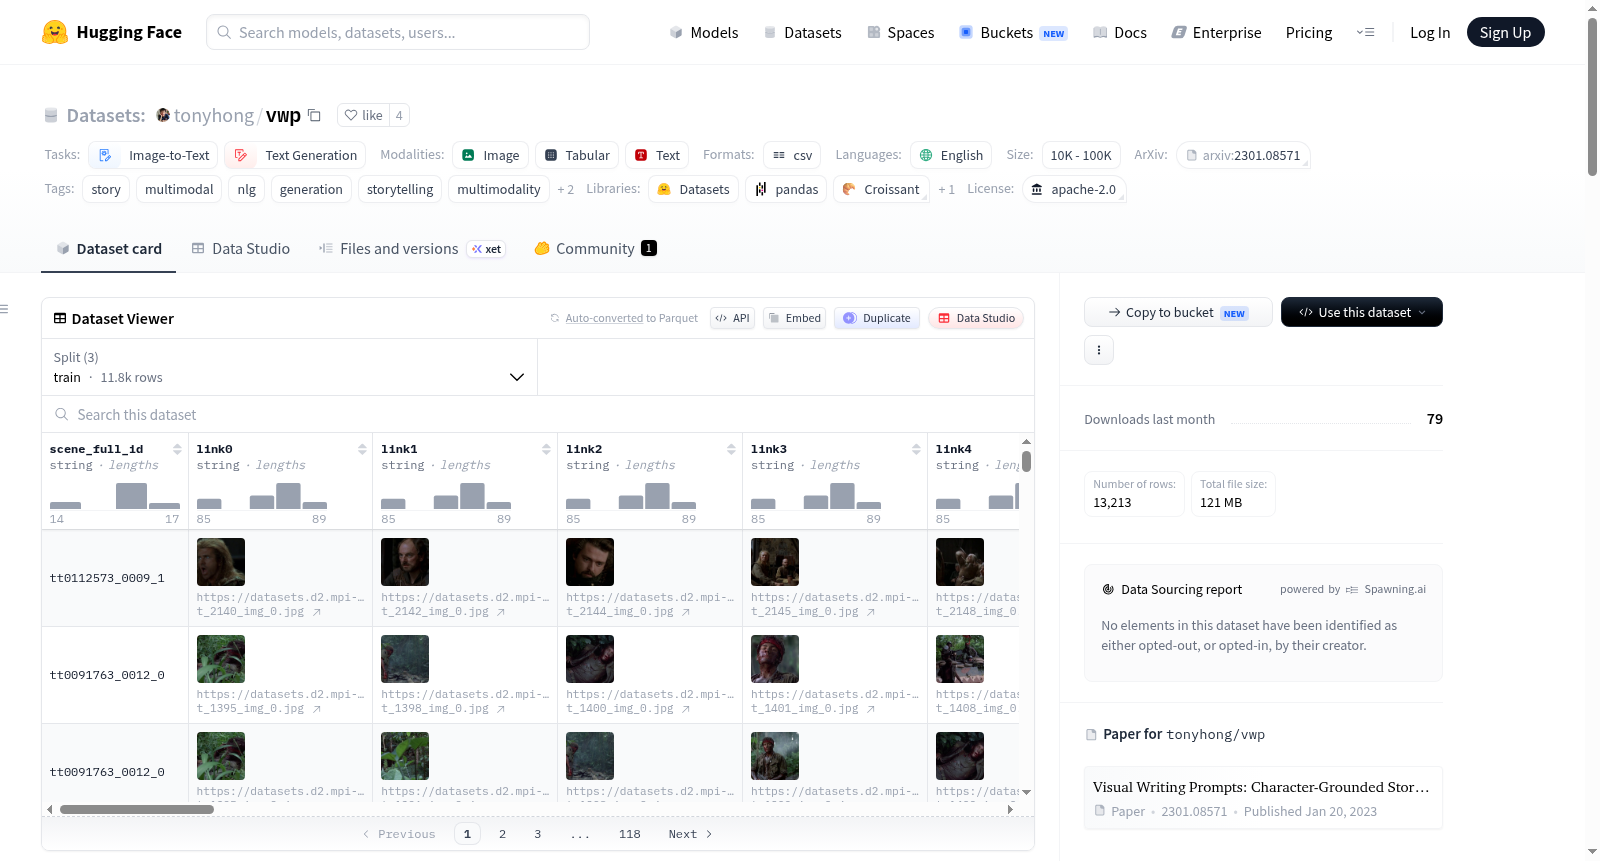Click the page vertical scrollbar thumb
1600x861 pixels.
1592,96
